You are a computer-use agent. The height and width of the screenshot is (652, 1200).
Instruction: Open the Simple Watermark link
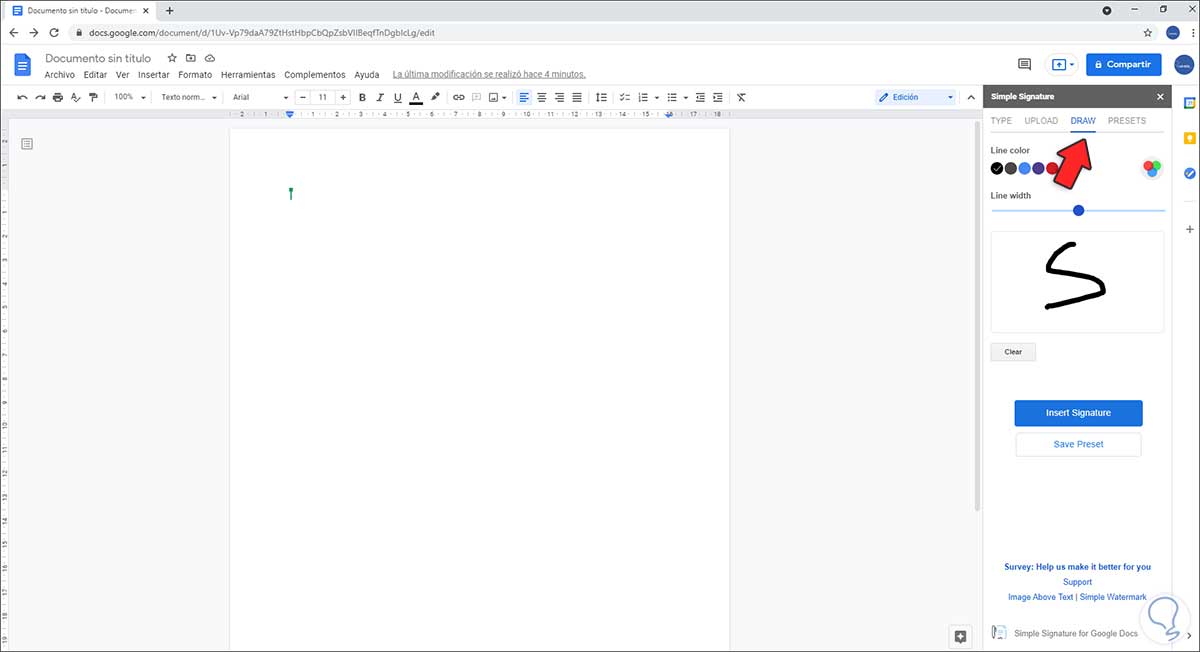[1112, 597]
